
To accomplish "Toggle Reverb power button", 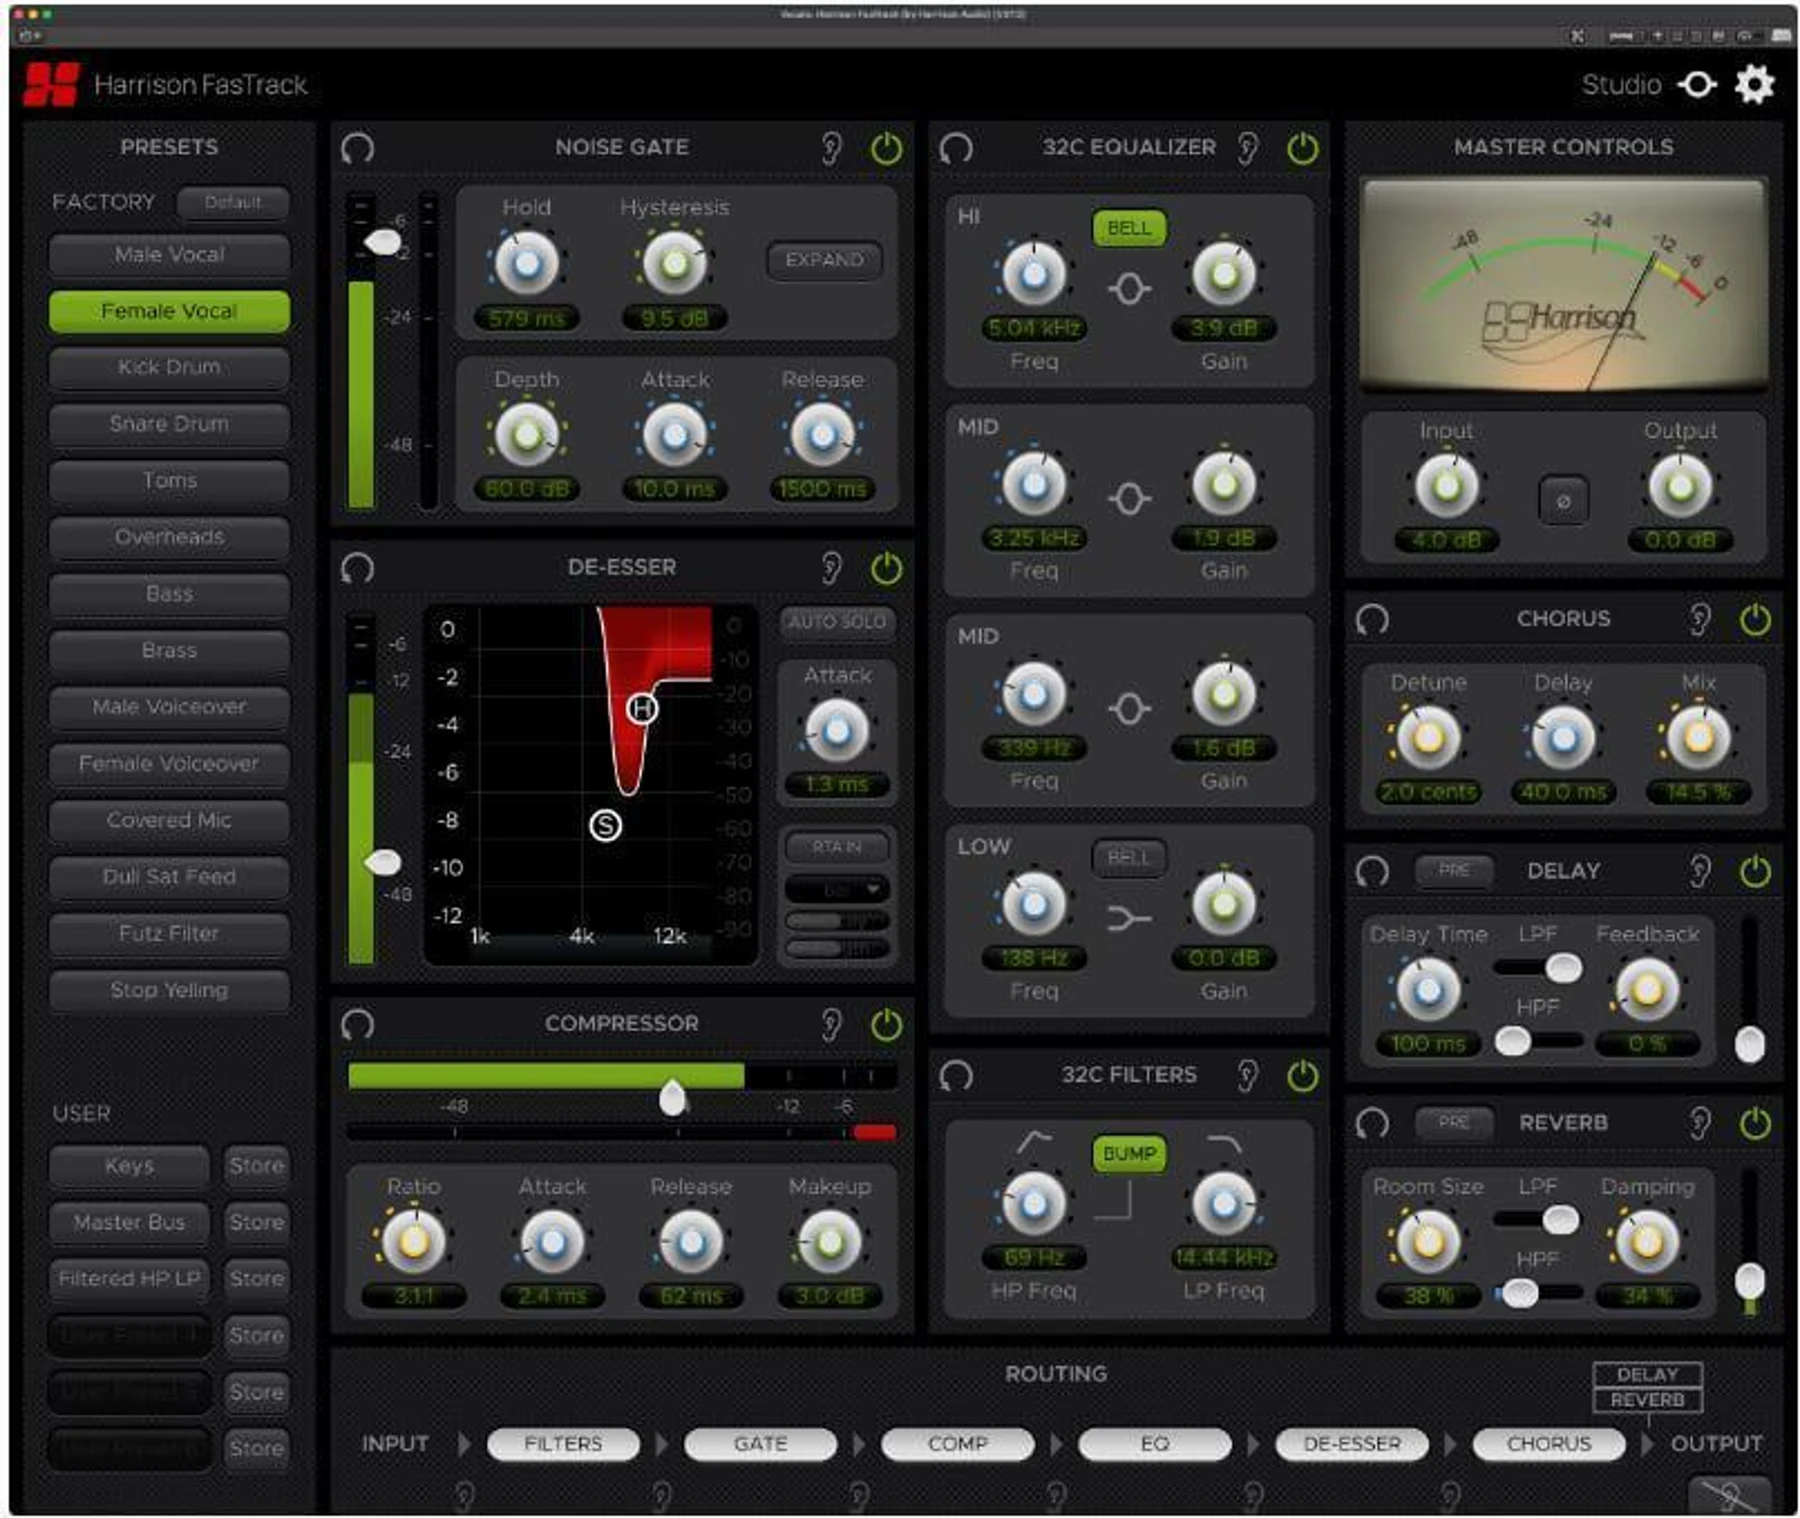I will (x=1755, y=1123).
